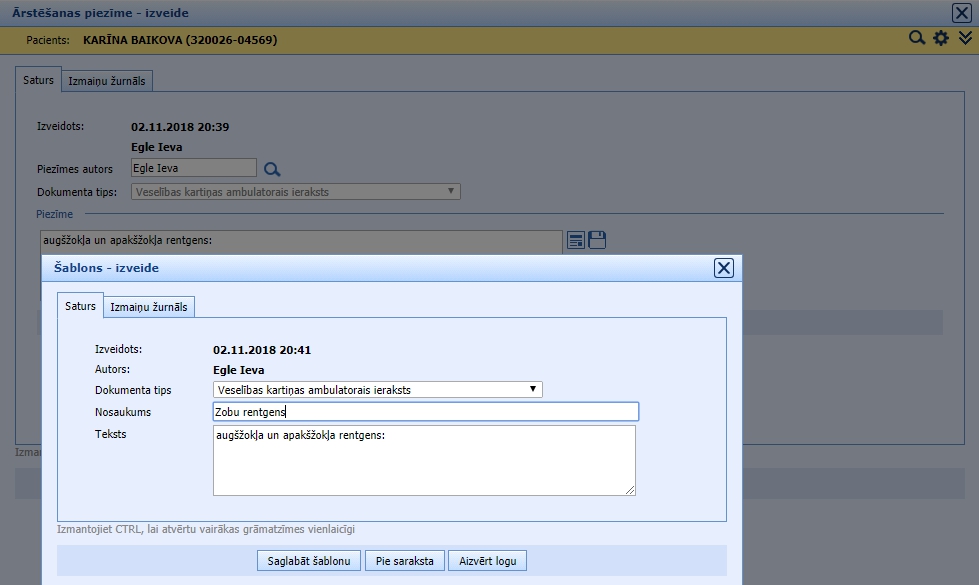Click the save-as-template floppy disk icon
Viewport: 979px width, 585px height.
[x=597, y=240]
